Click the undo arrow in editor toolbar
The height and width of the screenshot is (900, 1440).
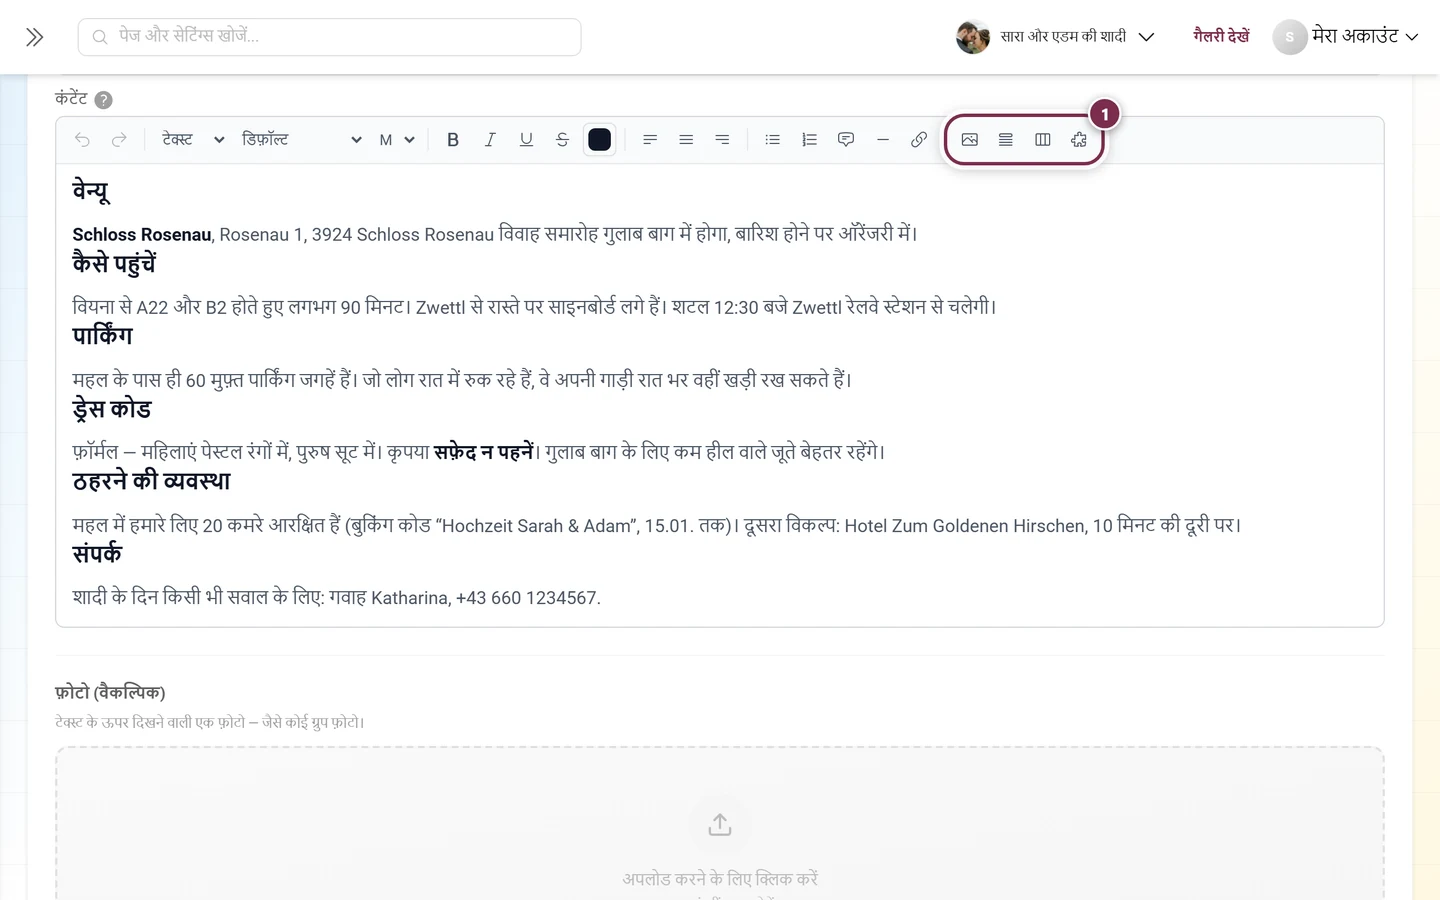pyautogui.click(x=82, y=140)
